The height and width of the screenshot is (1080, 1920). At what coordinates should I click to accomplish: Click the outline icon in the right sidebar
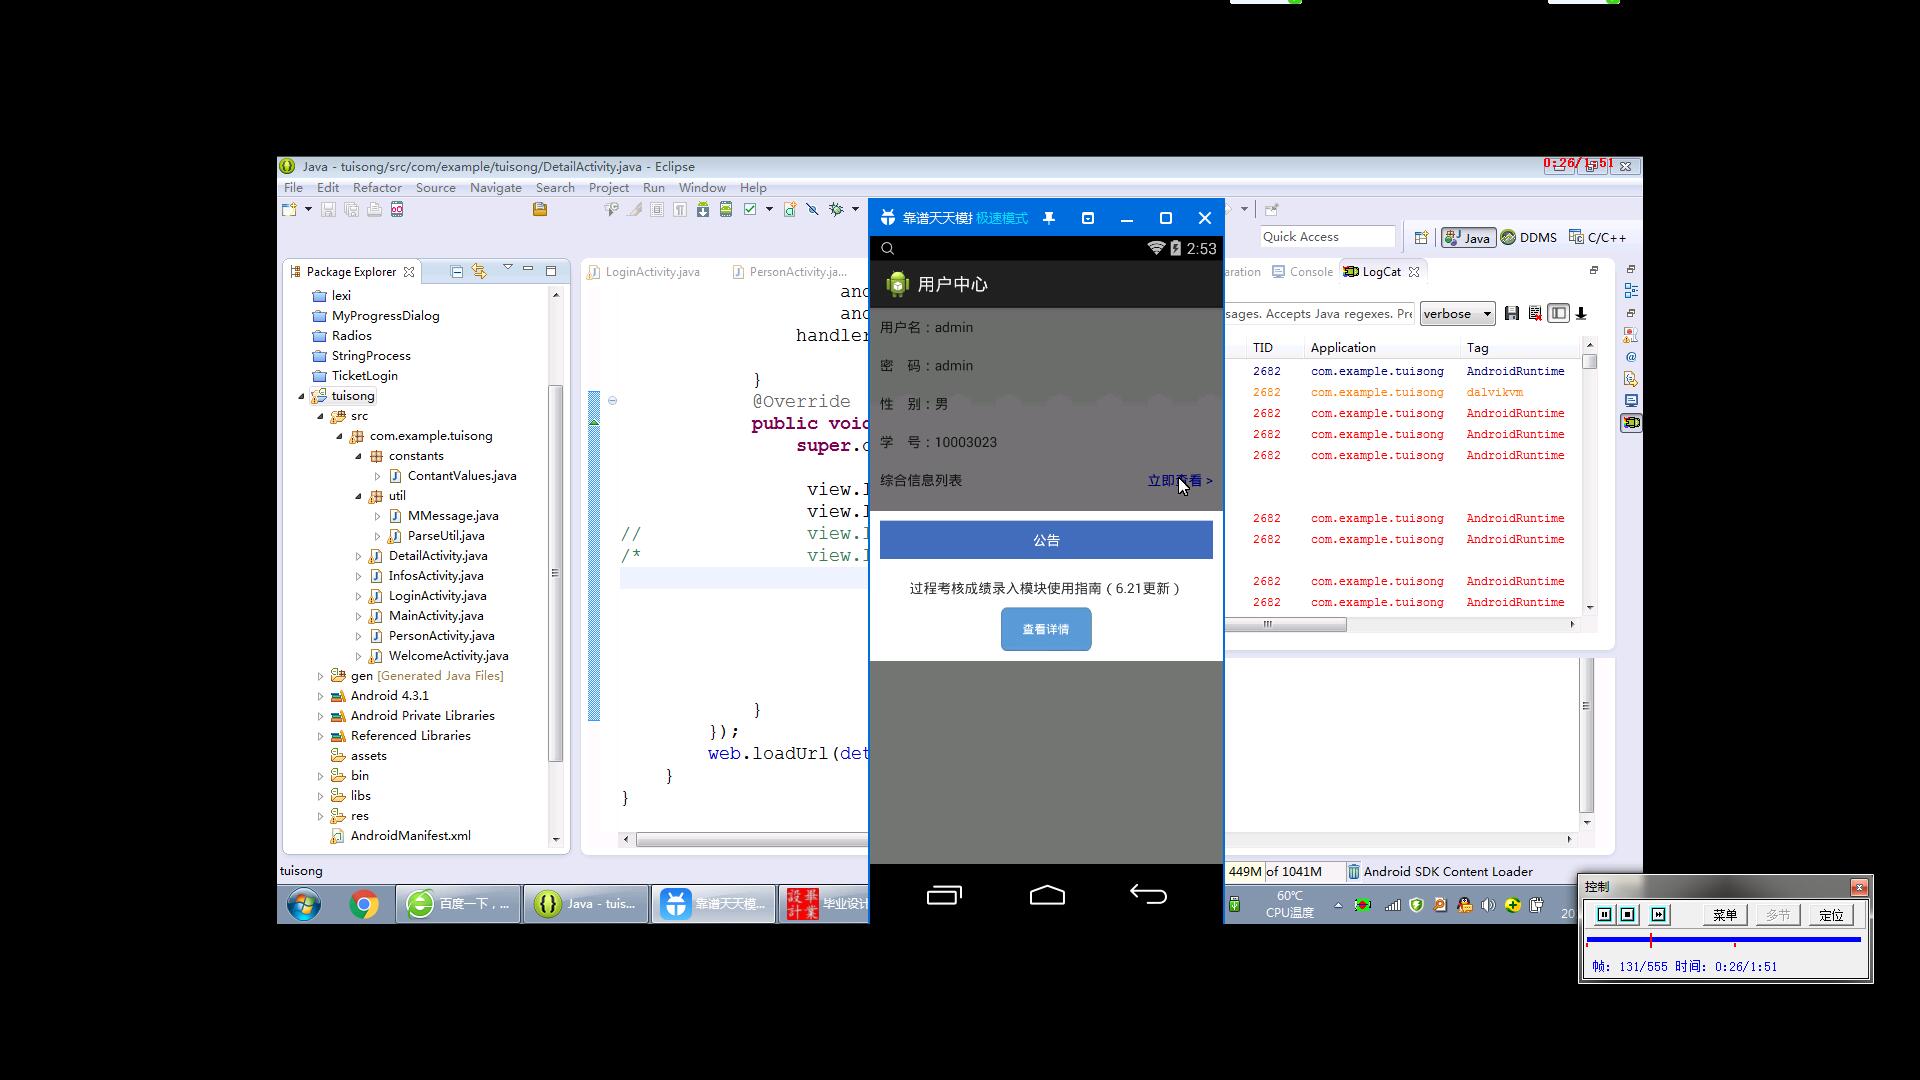point(1631,291)
